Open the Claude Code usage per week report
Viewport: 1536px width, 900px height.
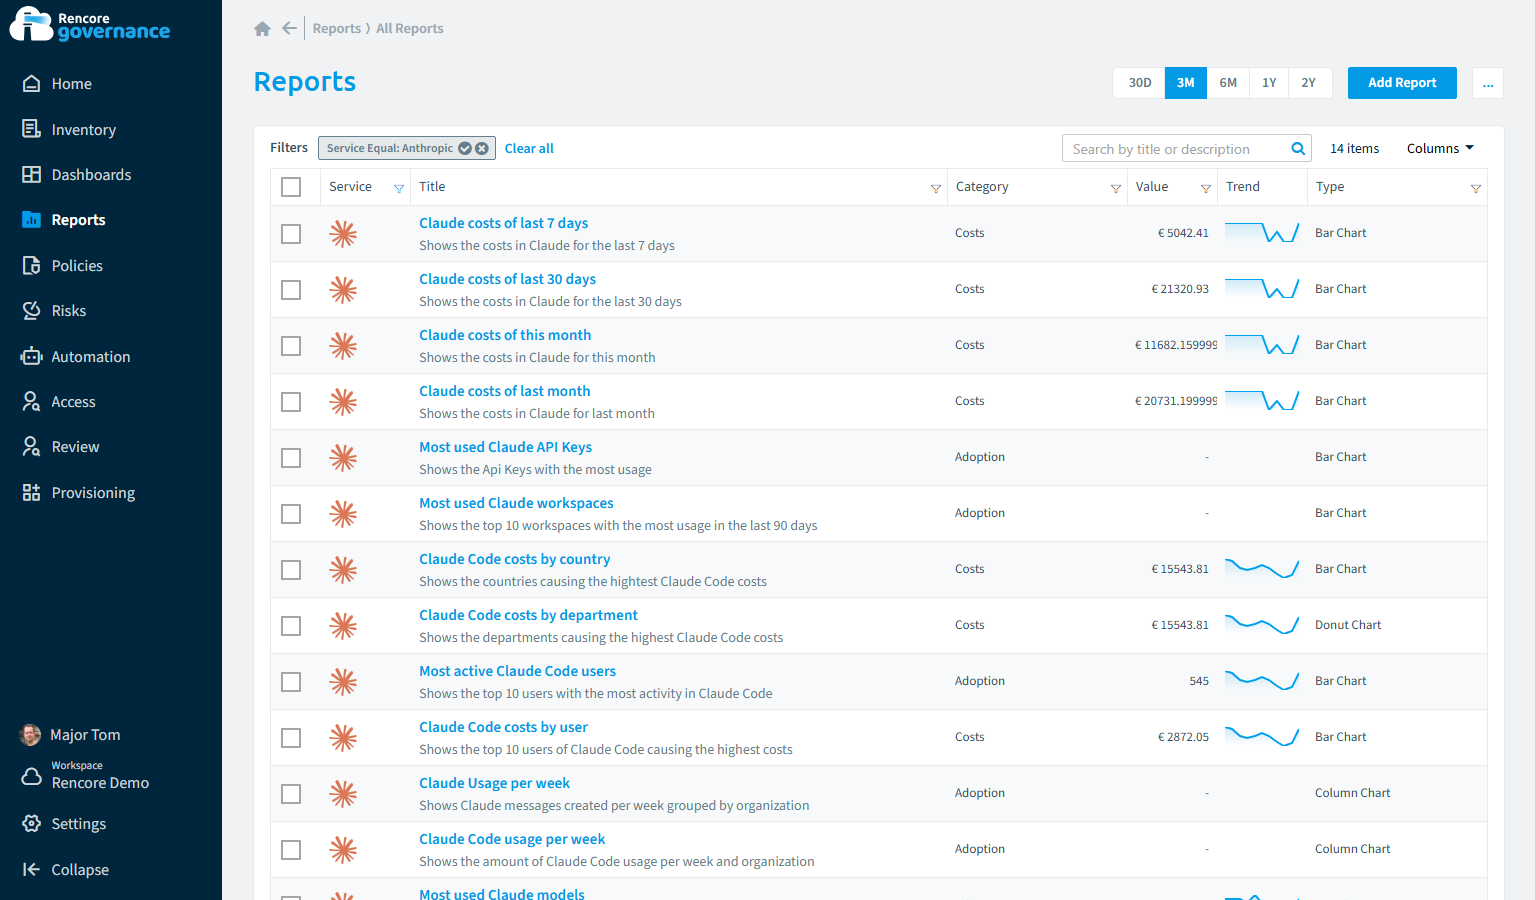click(512, 840)
